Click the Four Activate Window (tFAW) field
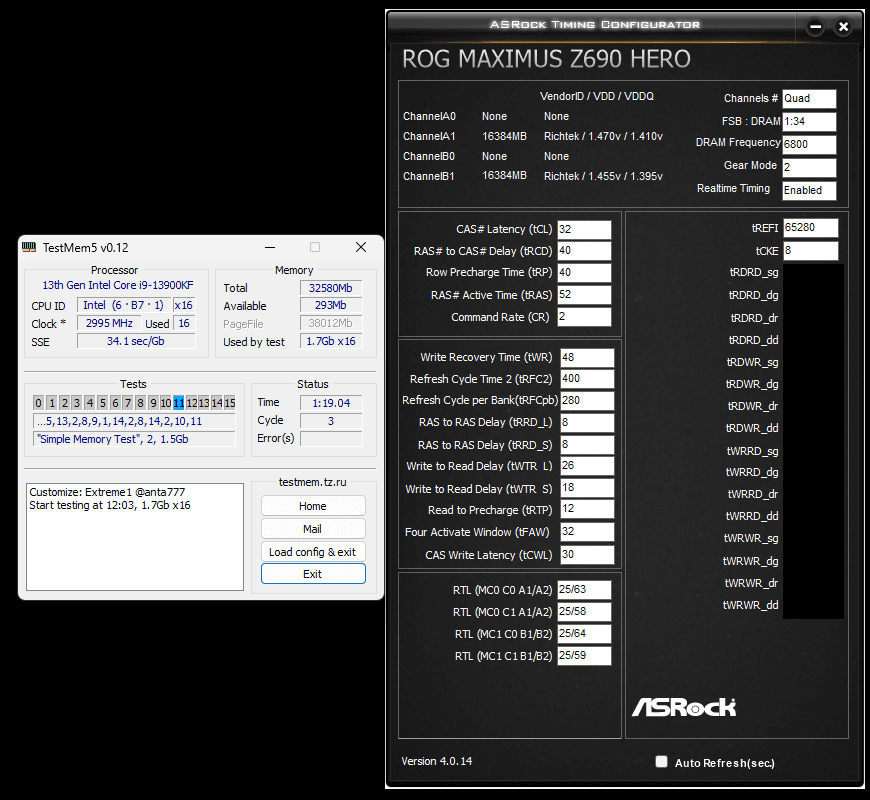Viewport: 870px width, 800px height. coord(587,531)
